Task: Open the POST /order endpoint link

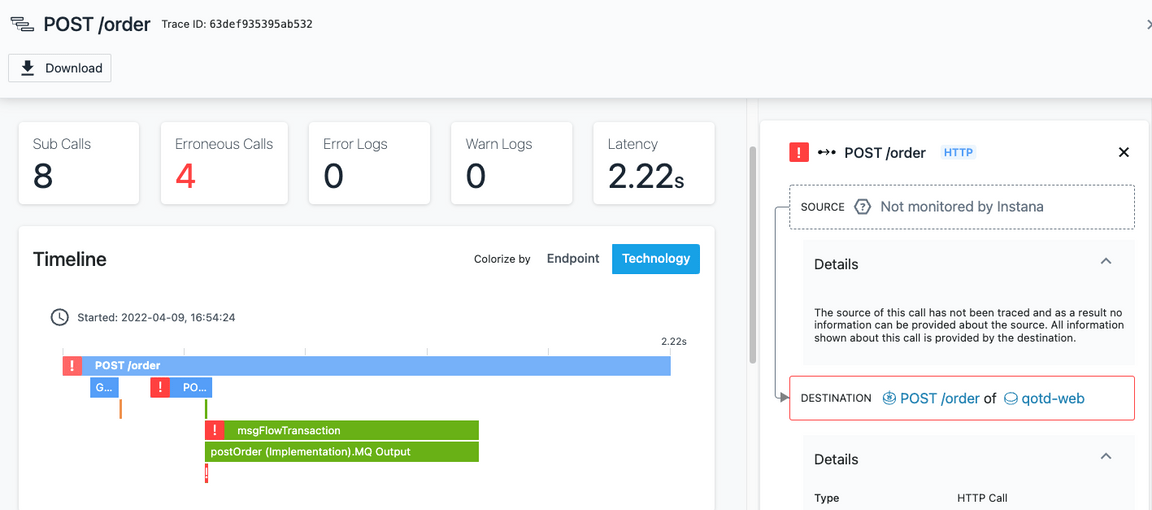Action: click(940, 398)
